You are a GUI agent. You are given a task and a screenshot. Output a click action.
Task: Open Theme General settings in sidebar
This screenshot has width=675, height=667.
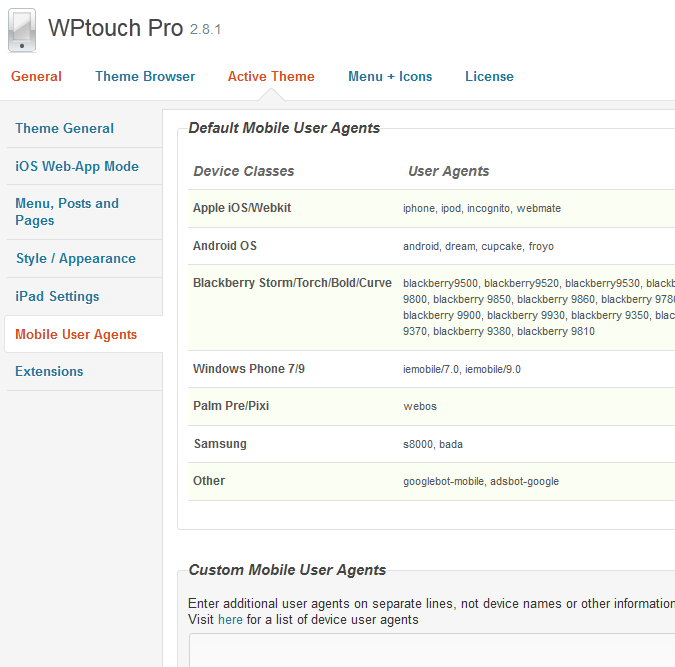tap(65, 128)
